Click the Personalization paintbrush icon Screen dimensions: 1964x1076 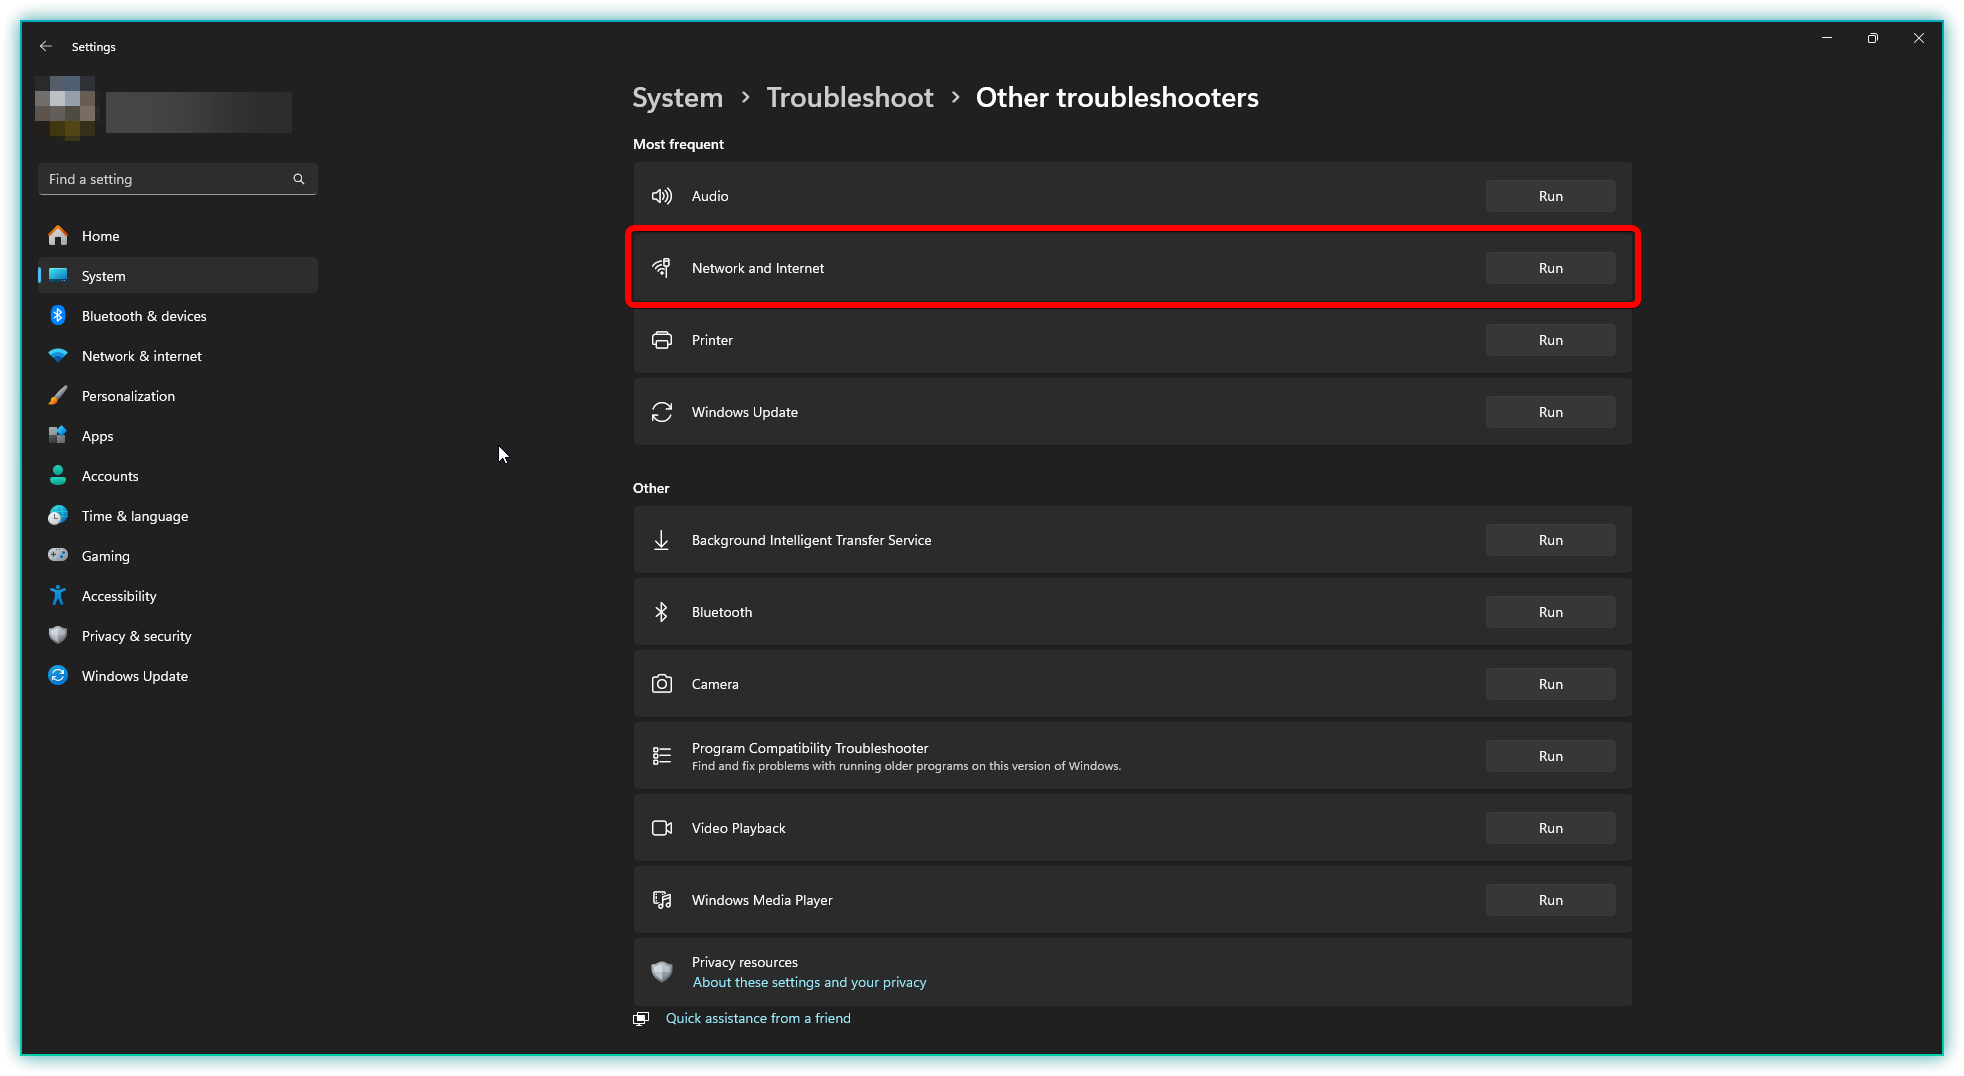pos(58,396)
